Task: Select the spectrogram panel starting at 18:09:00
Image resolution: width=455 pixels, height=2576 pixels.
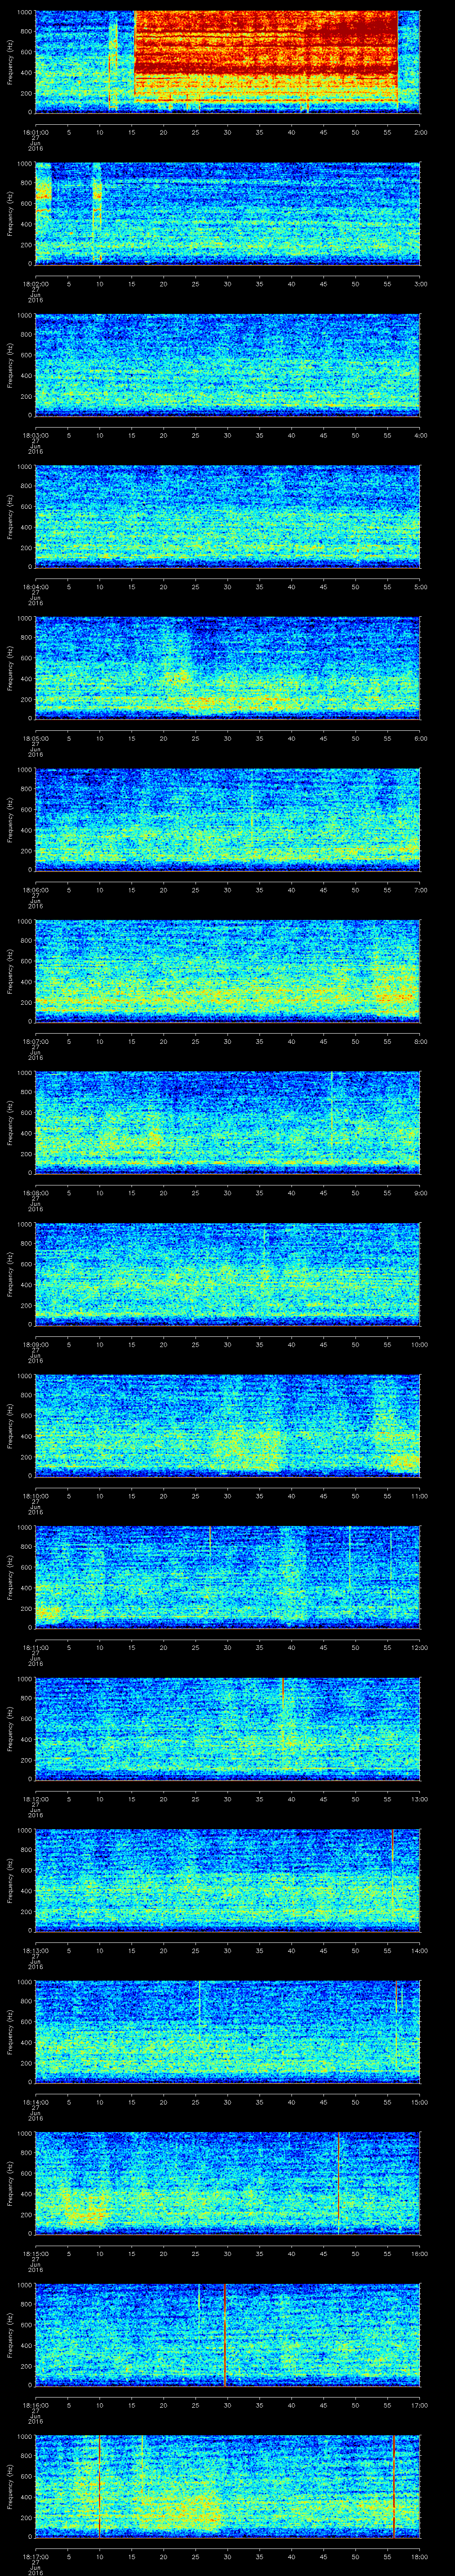Action: [227, 1273]
